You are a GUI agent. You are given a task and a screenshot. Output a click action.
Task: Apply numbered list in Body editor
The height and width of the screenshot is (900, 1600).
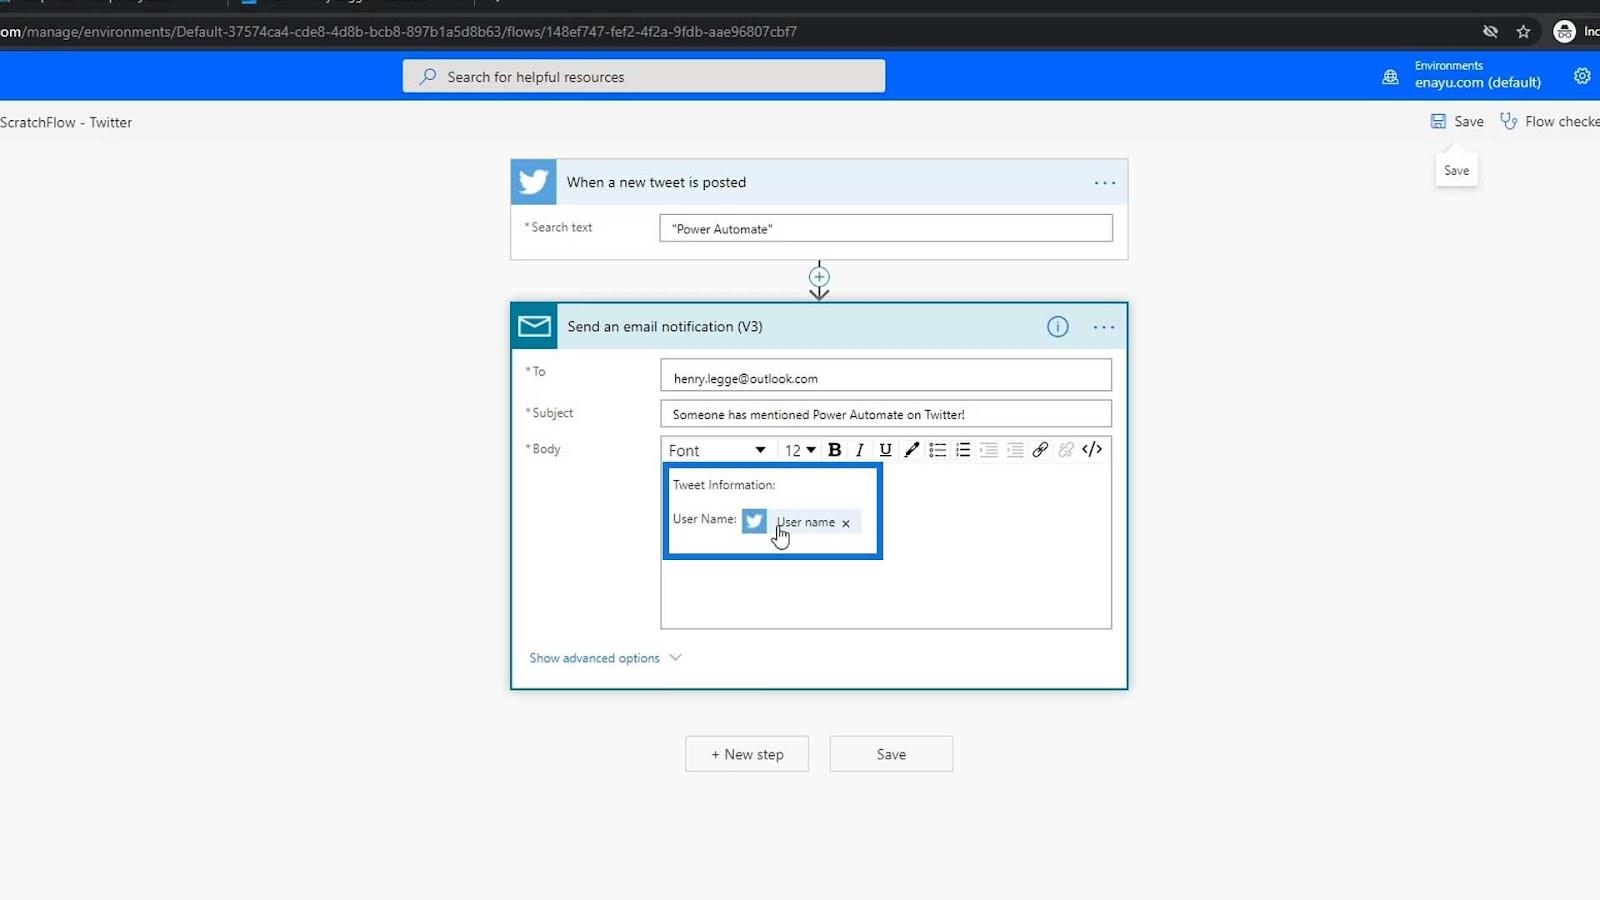pyautogui.click(x=963, y=450)
